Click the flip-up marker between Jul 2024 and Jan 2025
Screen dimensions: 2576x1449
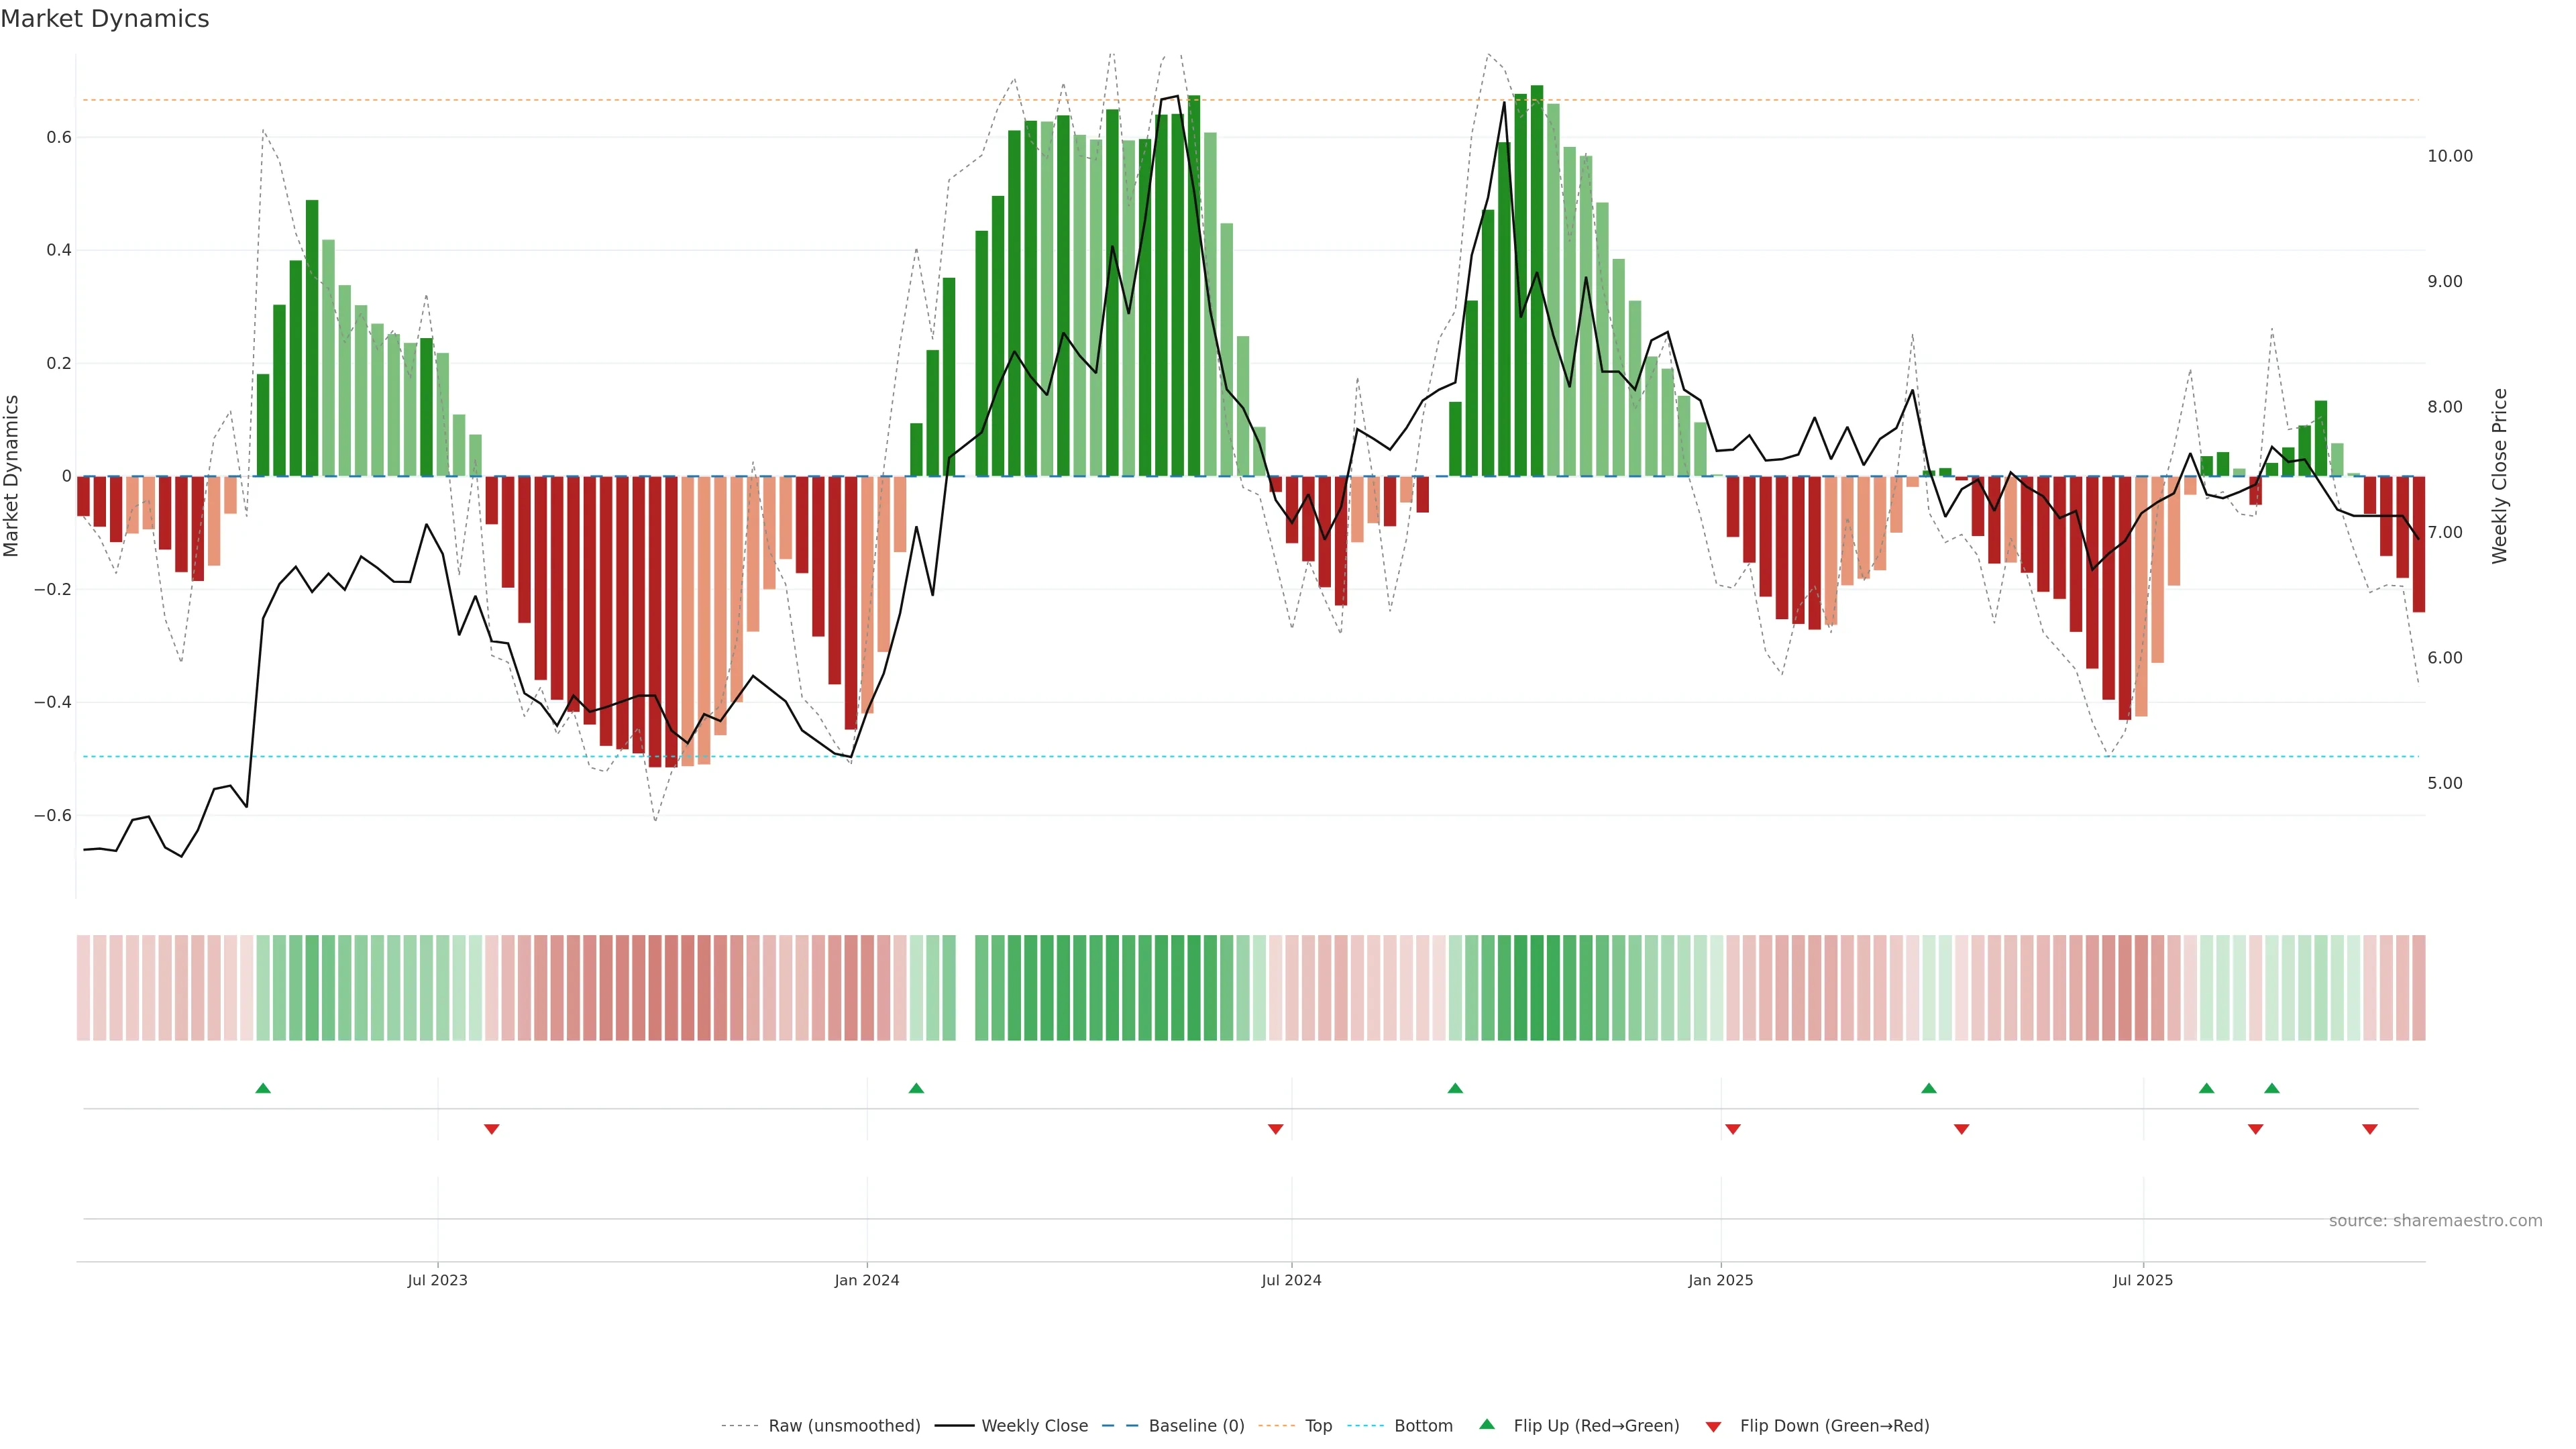tap(1455, 1088)
